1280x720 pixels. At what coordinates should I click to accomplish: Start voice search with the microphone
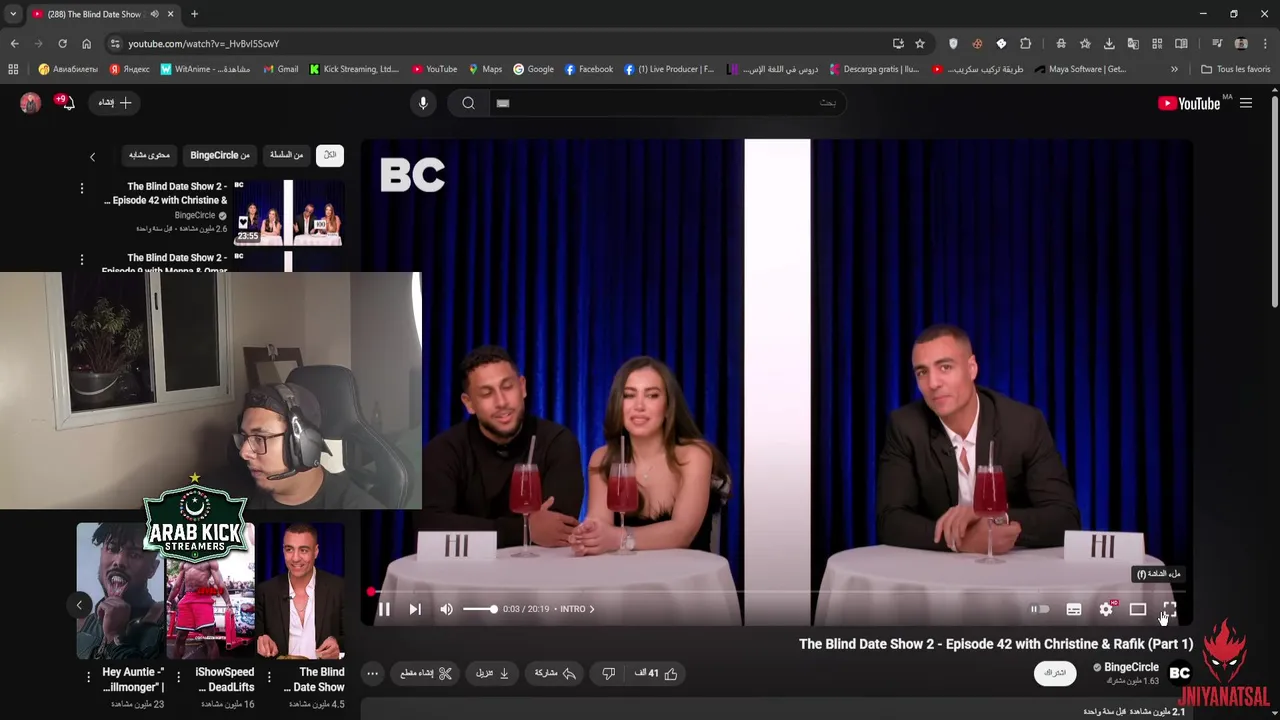(423, 103)
